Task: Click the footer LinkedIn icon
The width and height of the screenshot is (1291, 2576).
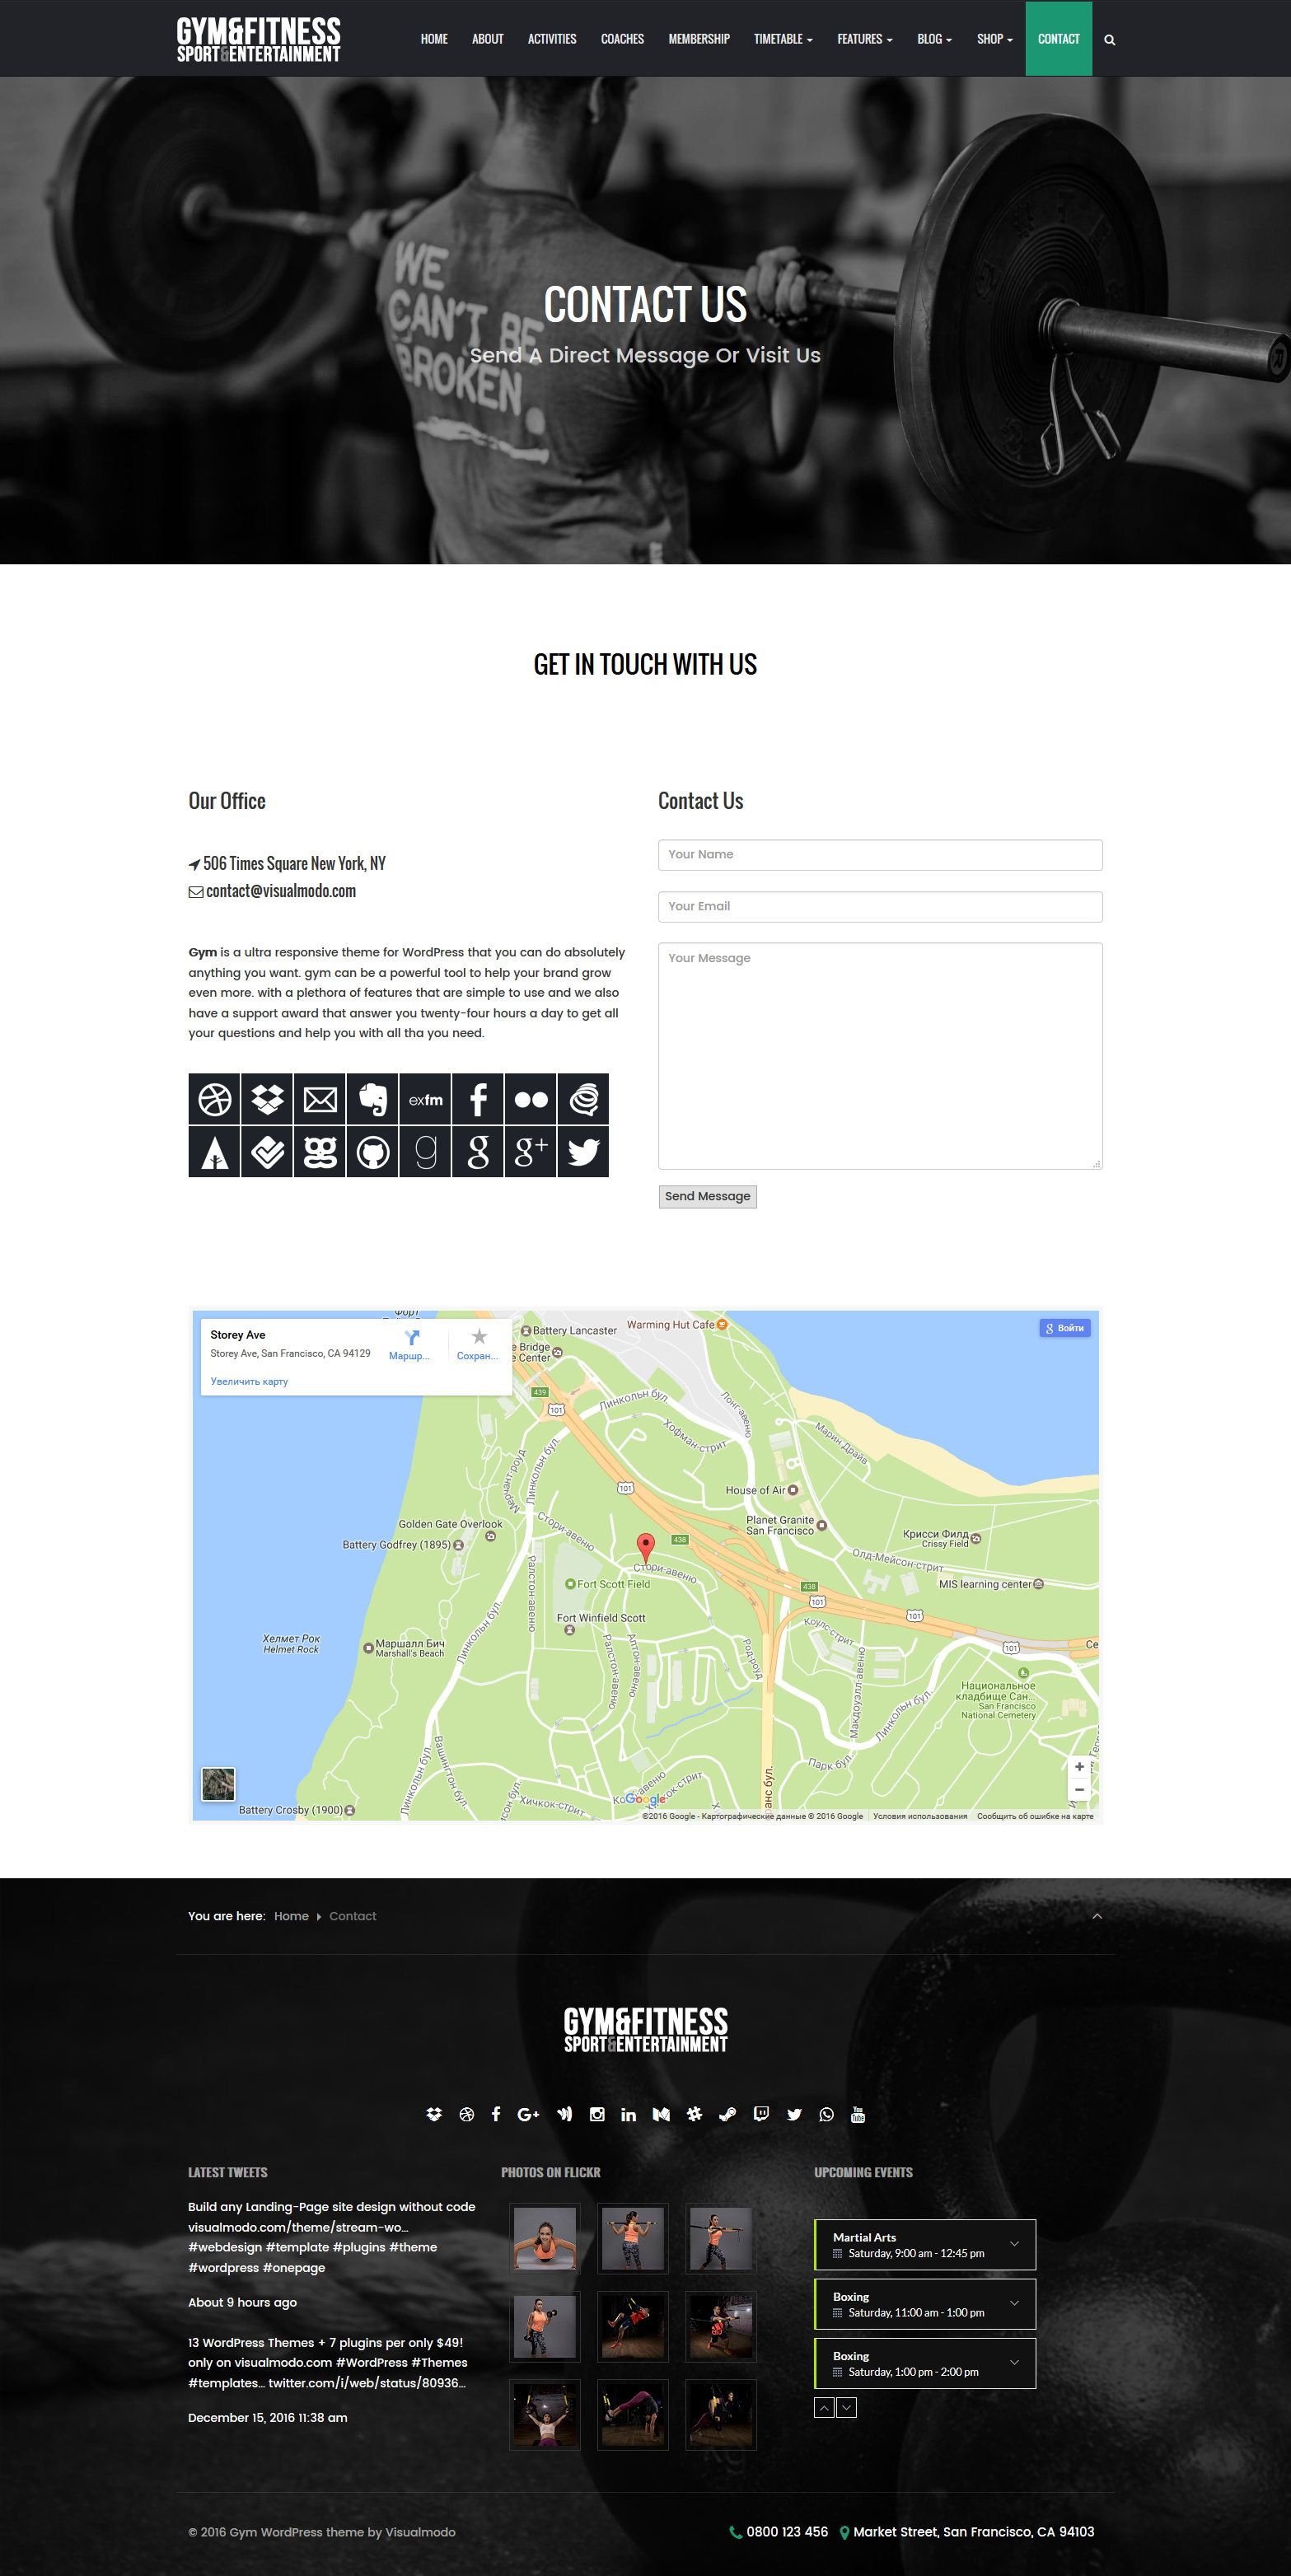Action: tap(628, 2114)
